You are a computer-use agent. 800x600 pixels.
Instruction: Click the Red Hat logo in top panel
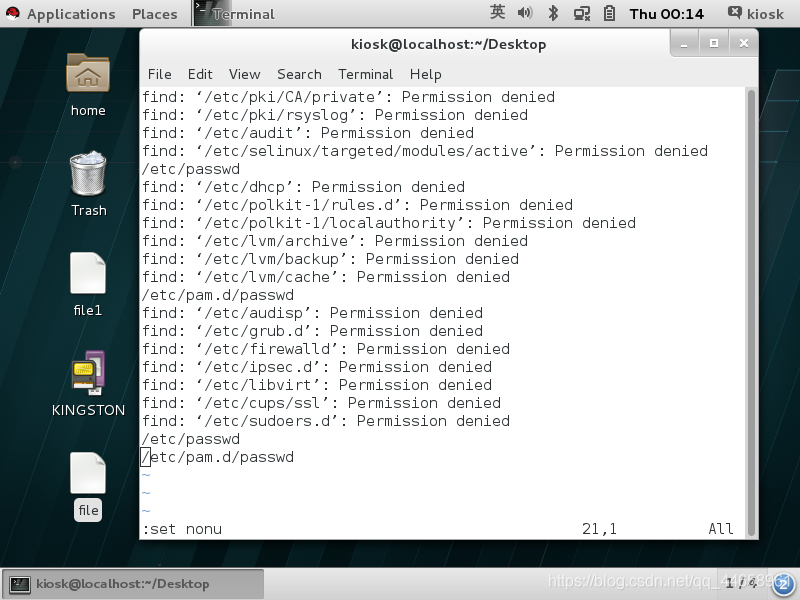pyautogui.click(x=12, y=13)
